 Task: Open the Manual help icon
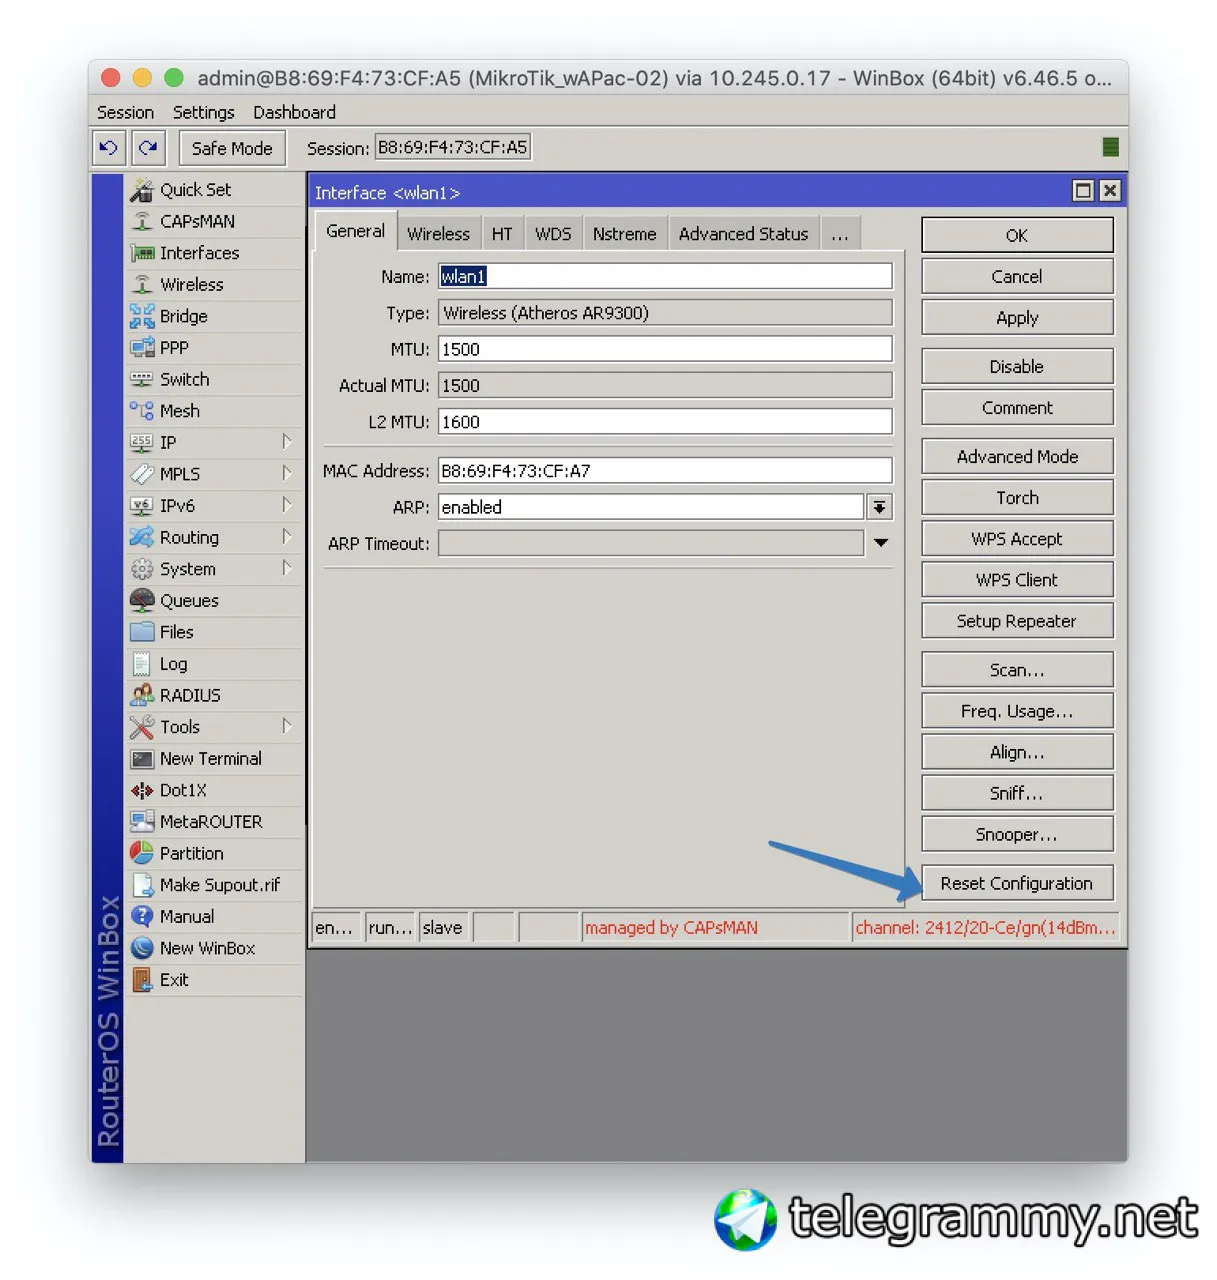142,916
